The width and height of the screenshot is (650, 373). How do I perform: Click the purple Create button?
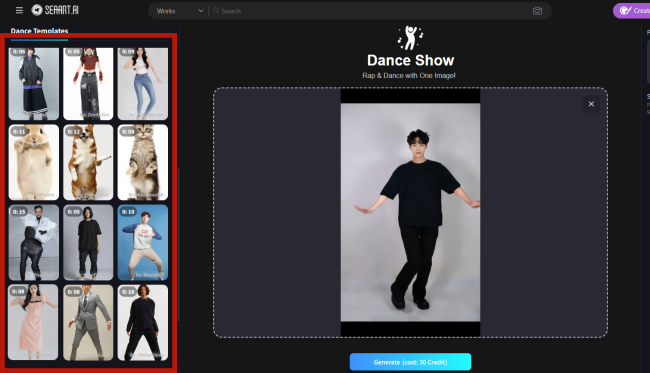pos(631,11)
